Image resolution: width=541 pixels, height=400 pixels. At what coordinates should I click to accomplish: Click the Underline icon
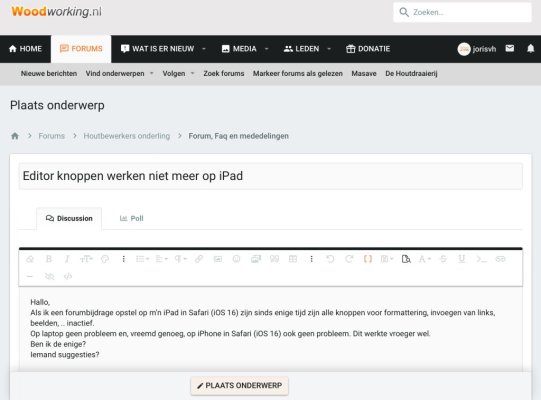pos(462,259)
